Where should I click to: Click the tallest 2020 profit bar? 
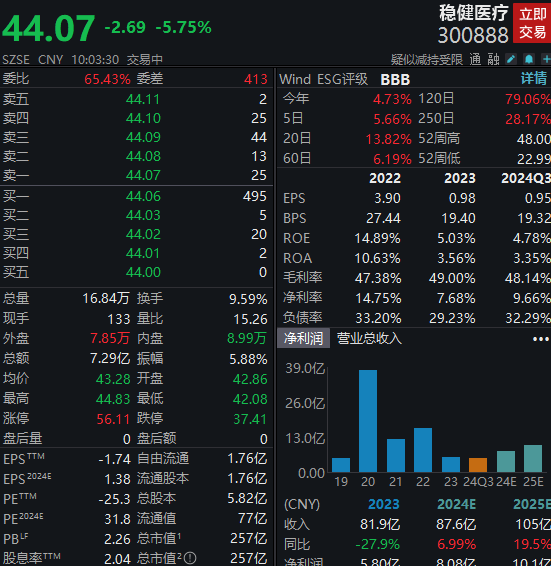(368, 421)
